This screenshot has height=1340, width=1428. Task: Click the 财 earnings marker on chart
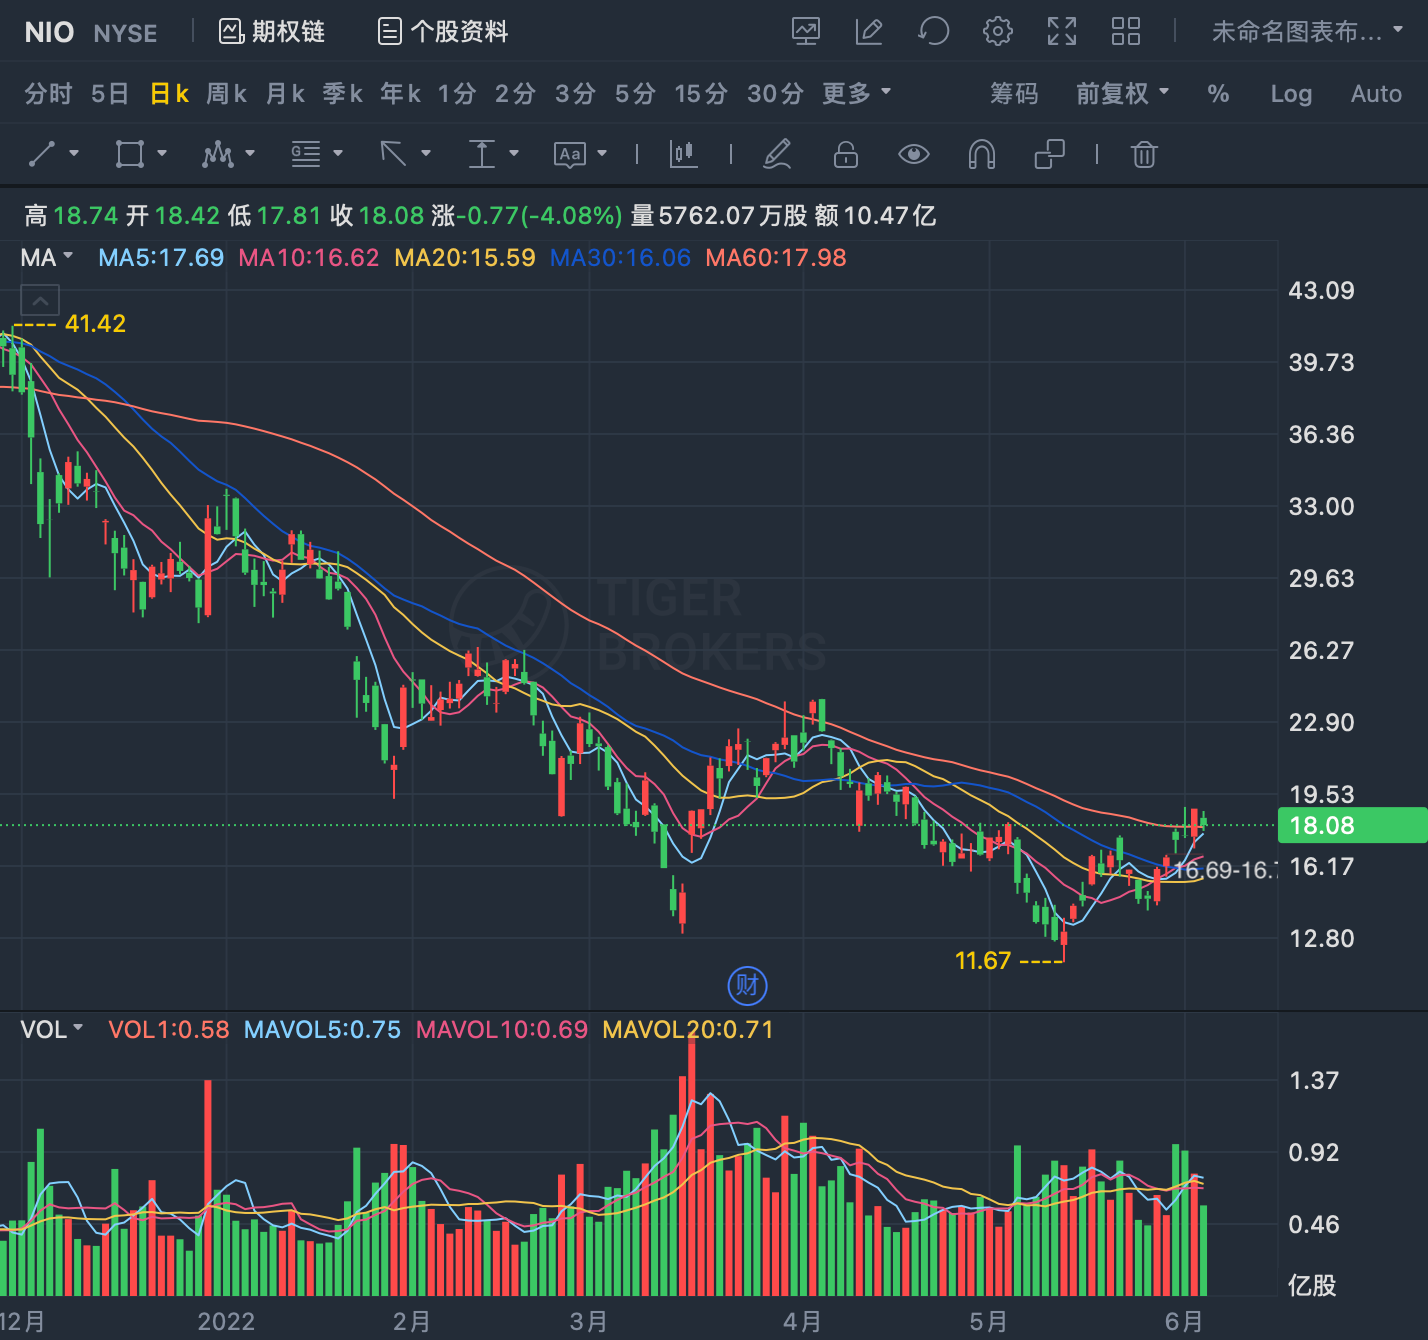(747, 985)
